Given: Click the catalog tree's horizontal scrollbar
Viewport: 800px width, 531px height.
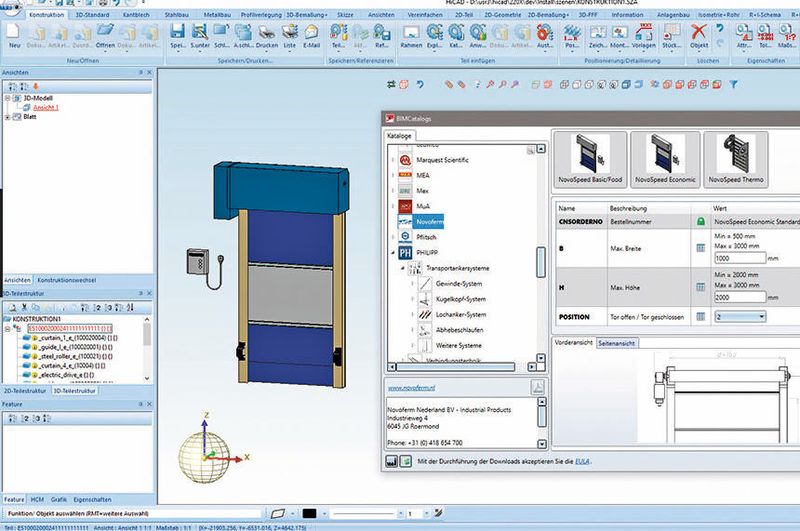Looking at the screenshot, I should (x=456, y=367).
